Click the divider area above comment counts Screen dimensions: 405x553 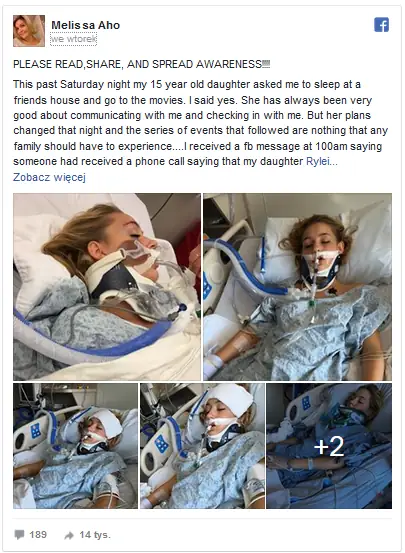coord(202,519)
